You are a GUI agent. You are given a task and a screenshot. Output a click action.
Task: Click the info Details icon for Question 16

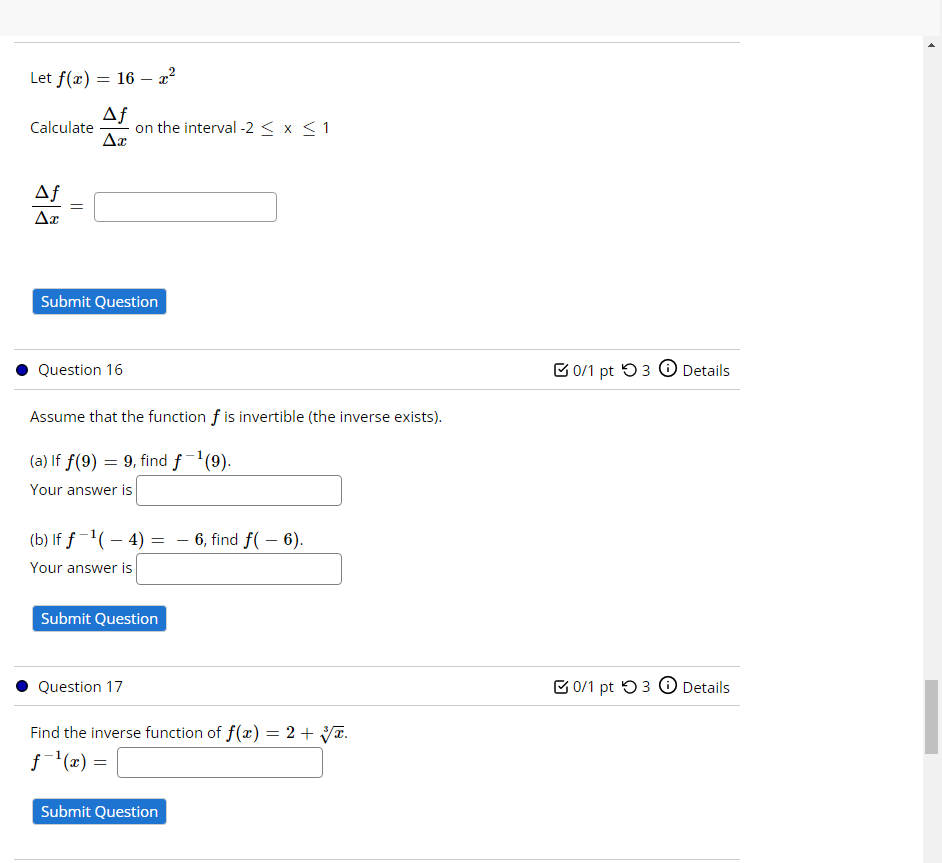667,369
